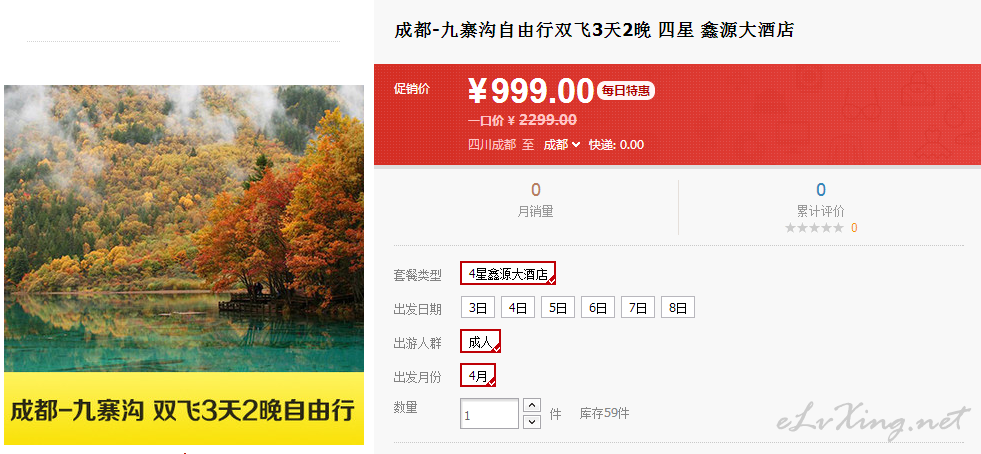Viewport: 981px width, 454px height.
Task: Choose departure date 7日
Action: point(638,308)
